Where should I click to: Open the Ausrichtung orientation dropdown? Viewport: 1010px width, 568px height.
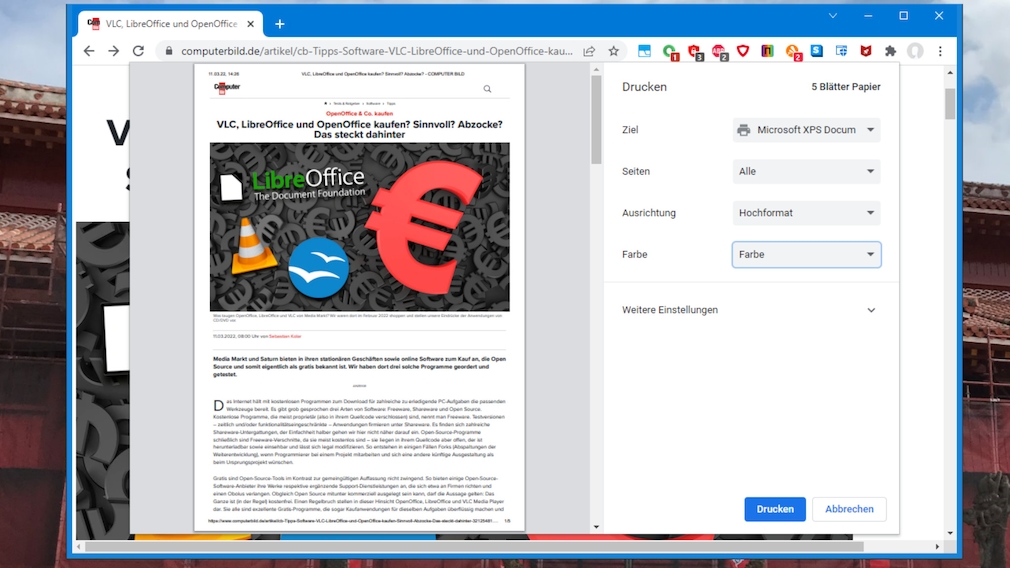click(806, 213)
